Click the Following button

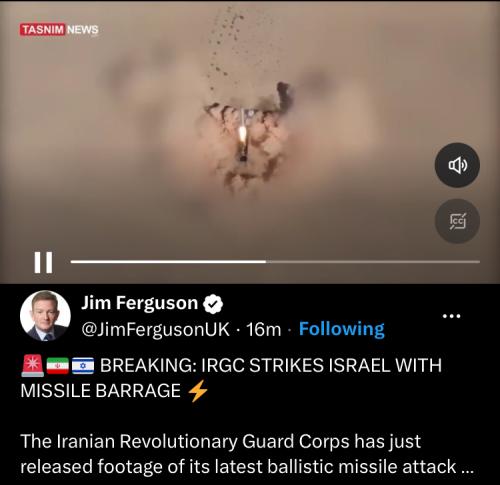pyautogui.click(x=342, y=329)
